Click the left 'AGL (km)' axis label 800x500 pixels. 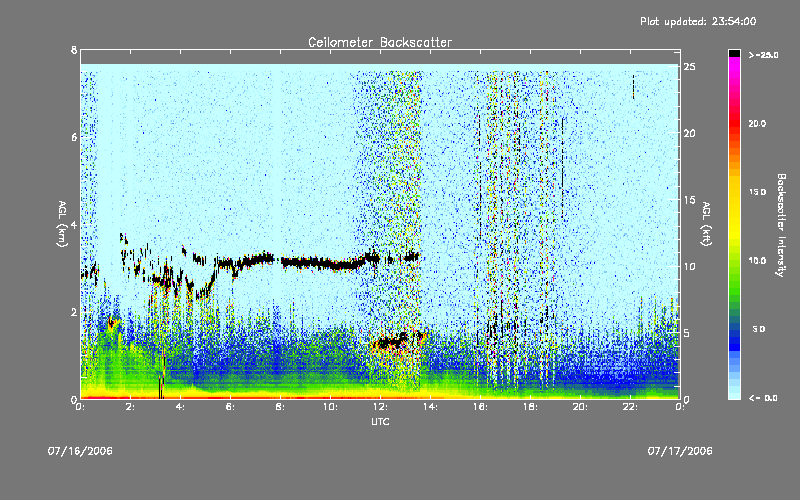tap(62, 224)
